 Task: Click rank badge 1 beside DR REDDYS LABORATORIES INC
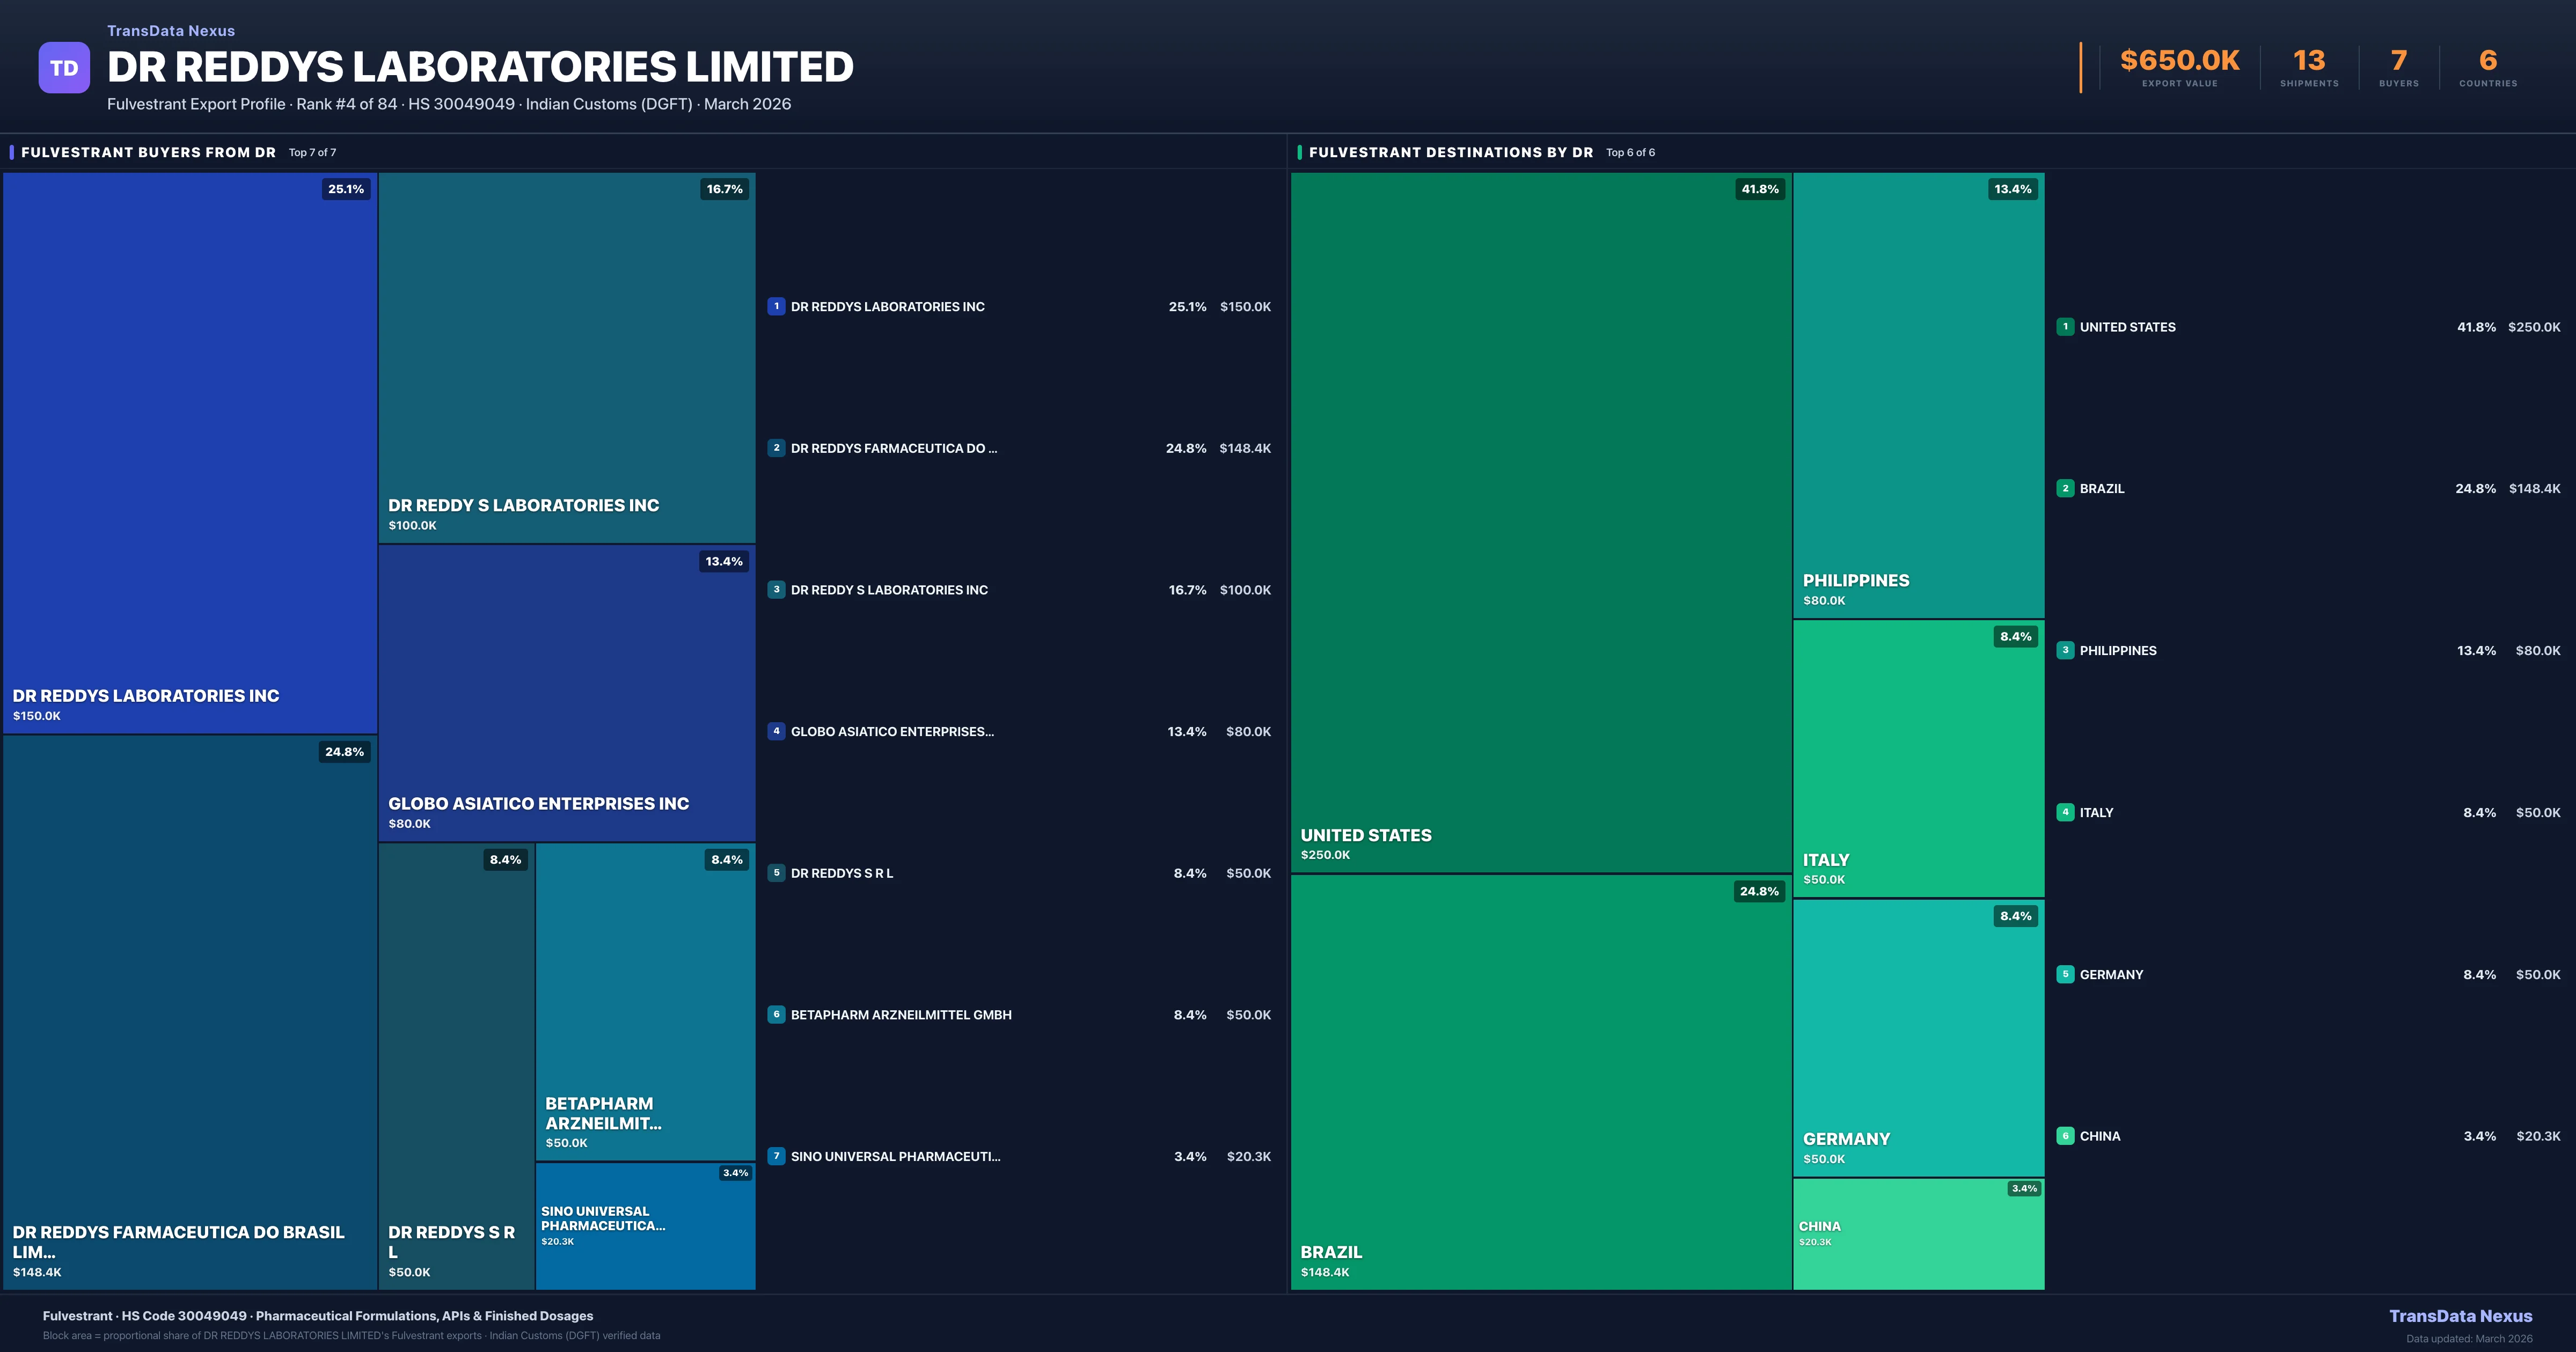pyautogui.click(x=776, y=307)
